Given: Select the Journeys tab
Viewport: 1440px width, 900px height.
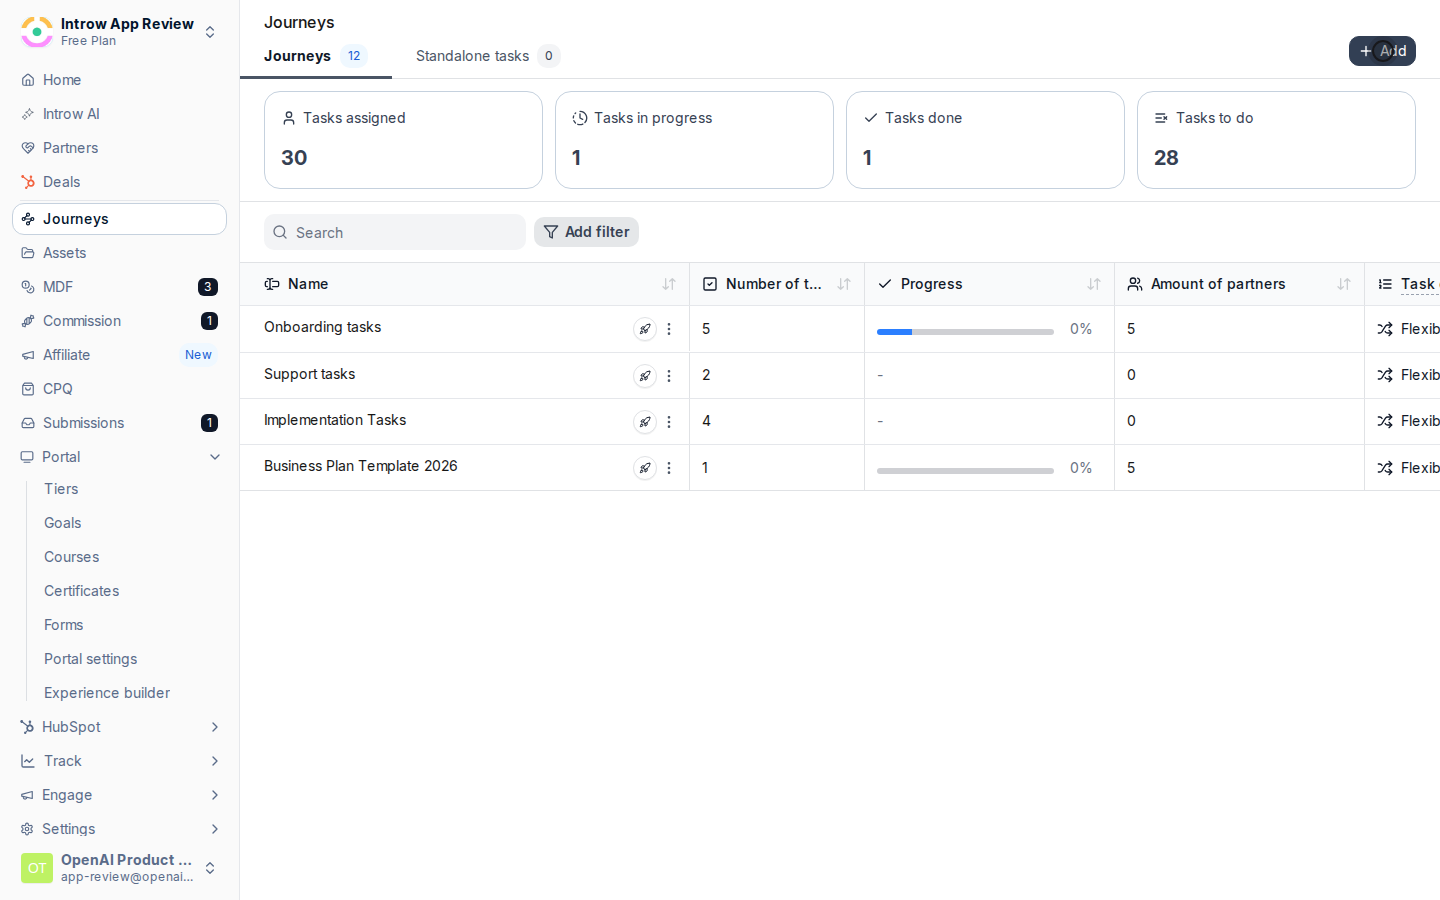Looking at the screenshot, I should coord(315,56).
